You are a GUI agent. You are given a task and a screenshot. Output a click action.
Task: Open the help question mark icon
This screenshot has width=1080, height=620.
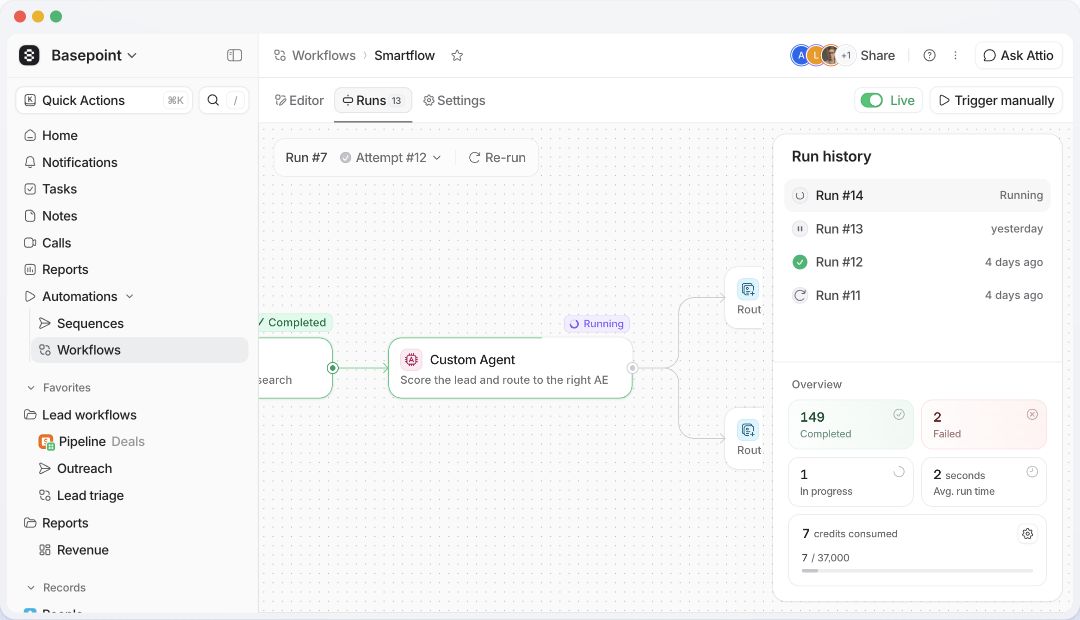pos(929,56)
